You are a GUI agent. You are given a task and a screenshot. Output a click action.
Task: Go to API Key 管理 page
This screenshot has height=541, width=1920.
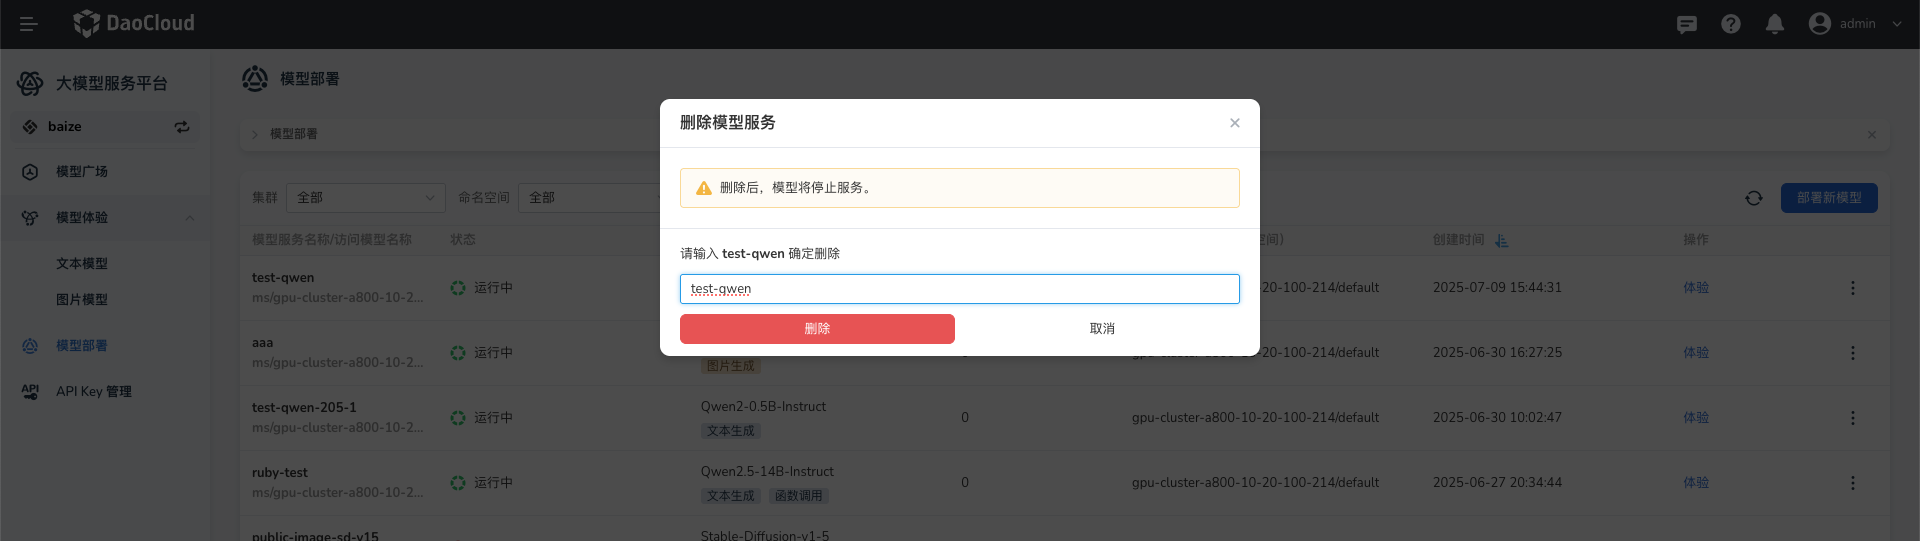coord(93,392)
